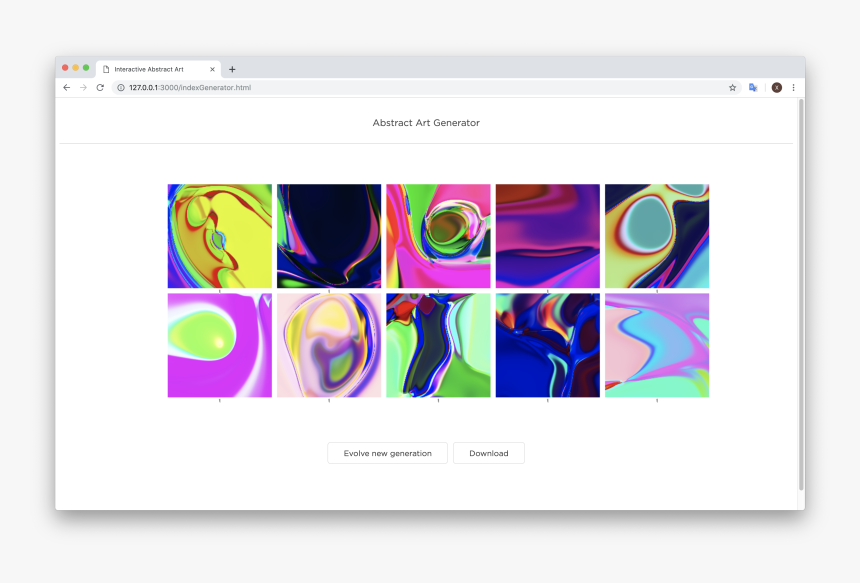Click the browser forward arrow
The height and width of the screenshot is (583, 860).
click(x=83, y=88)
